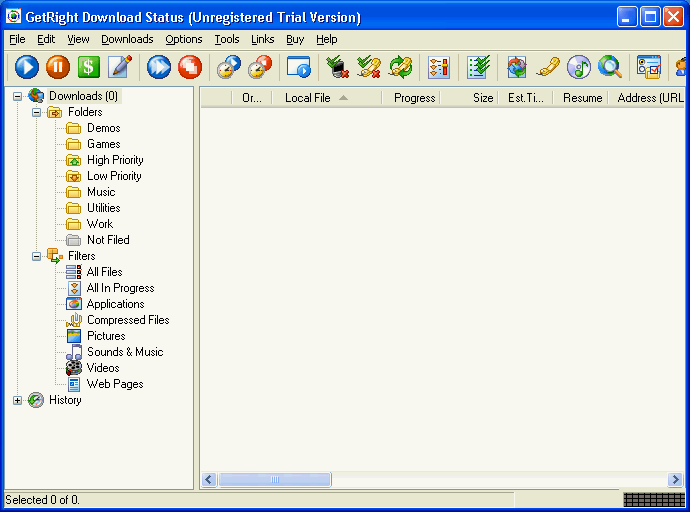Click the phone with checkmarks hang-up icon
This screenshot has width=690, height=512.
click(x=369, y=67)
